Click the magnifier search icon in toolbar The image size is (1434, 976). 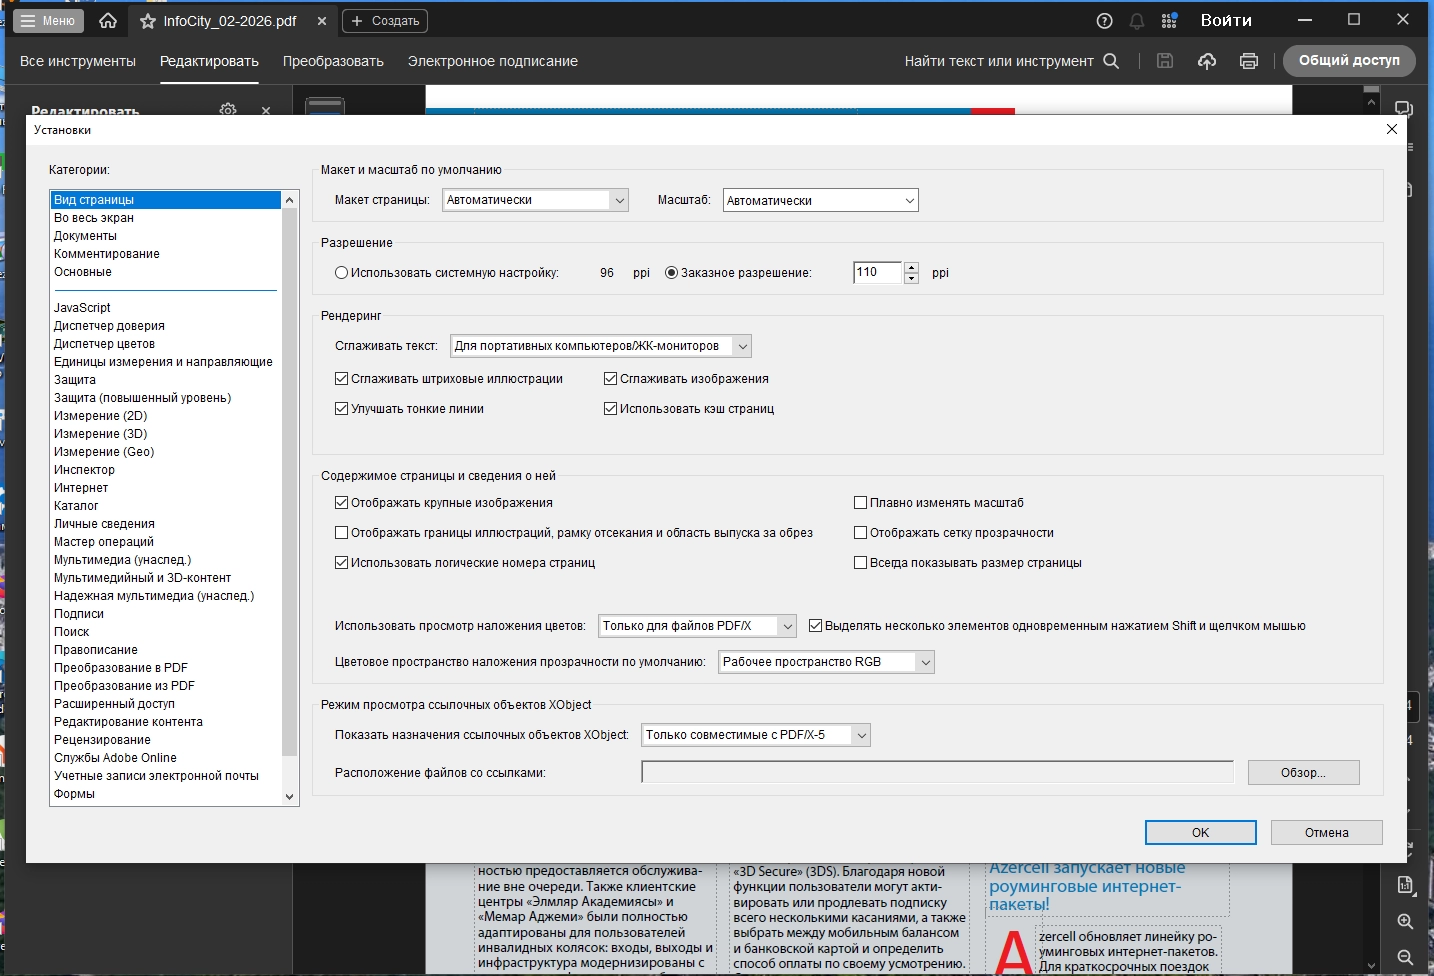[1111, 61]
